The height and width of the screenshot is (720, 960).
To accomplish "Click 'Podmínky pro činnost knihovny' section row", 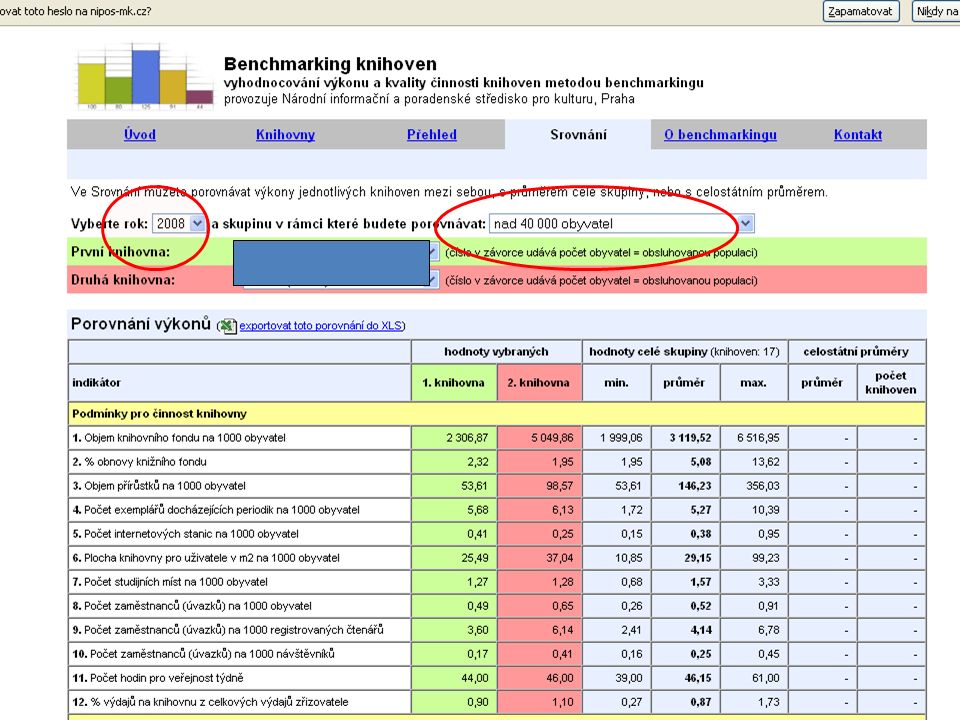I will point(497,414).
